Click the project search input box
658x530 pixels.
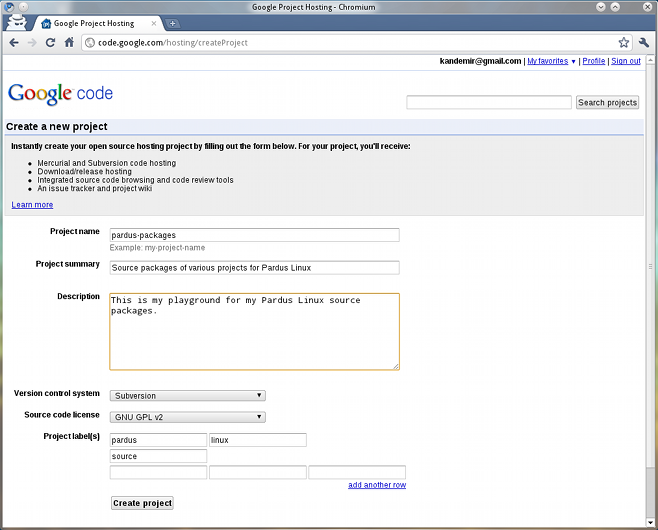pyautogui.click(x=489, y=102)
